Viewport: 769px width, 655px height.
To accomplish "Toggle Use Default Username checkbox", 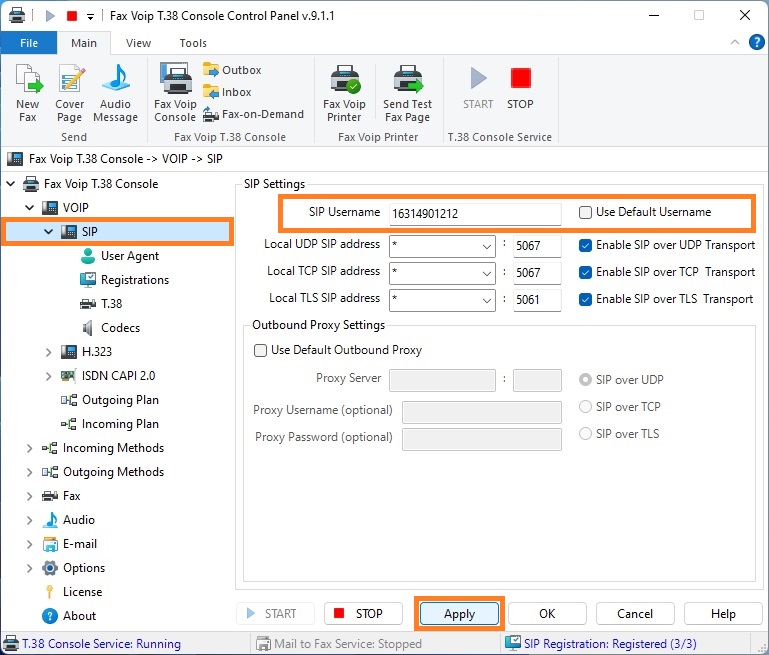I will point(585,212).
